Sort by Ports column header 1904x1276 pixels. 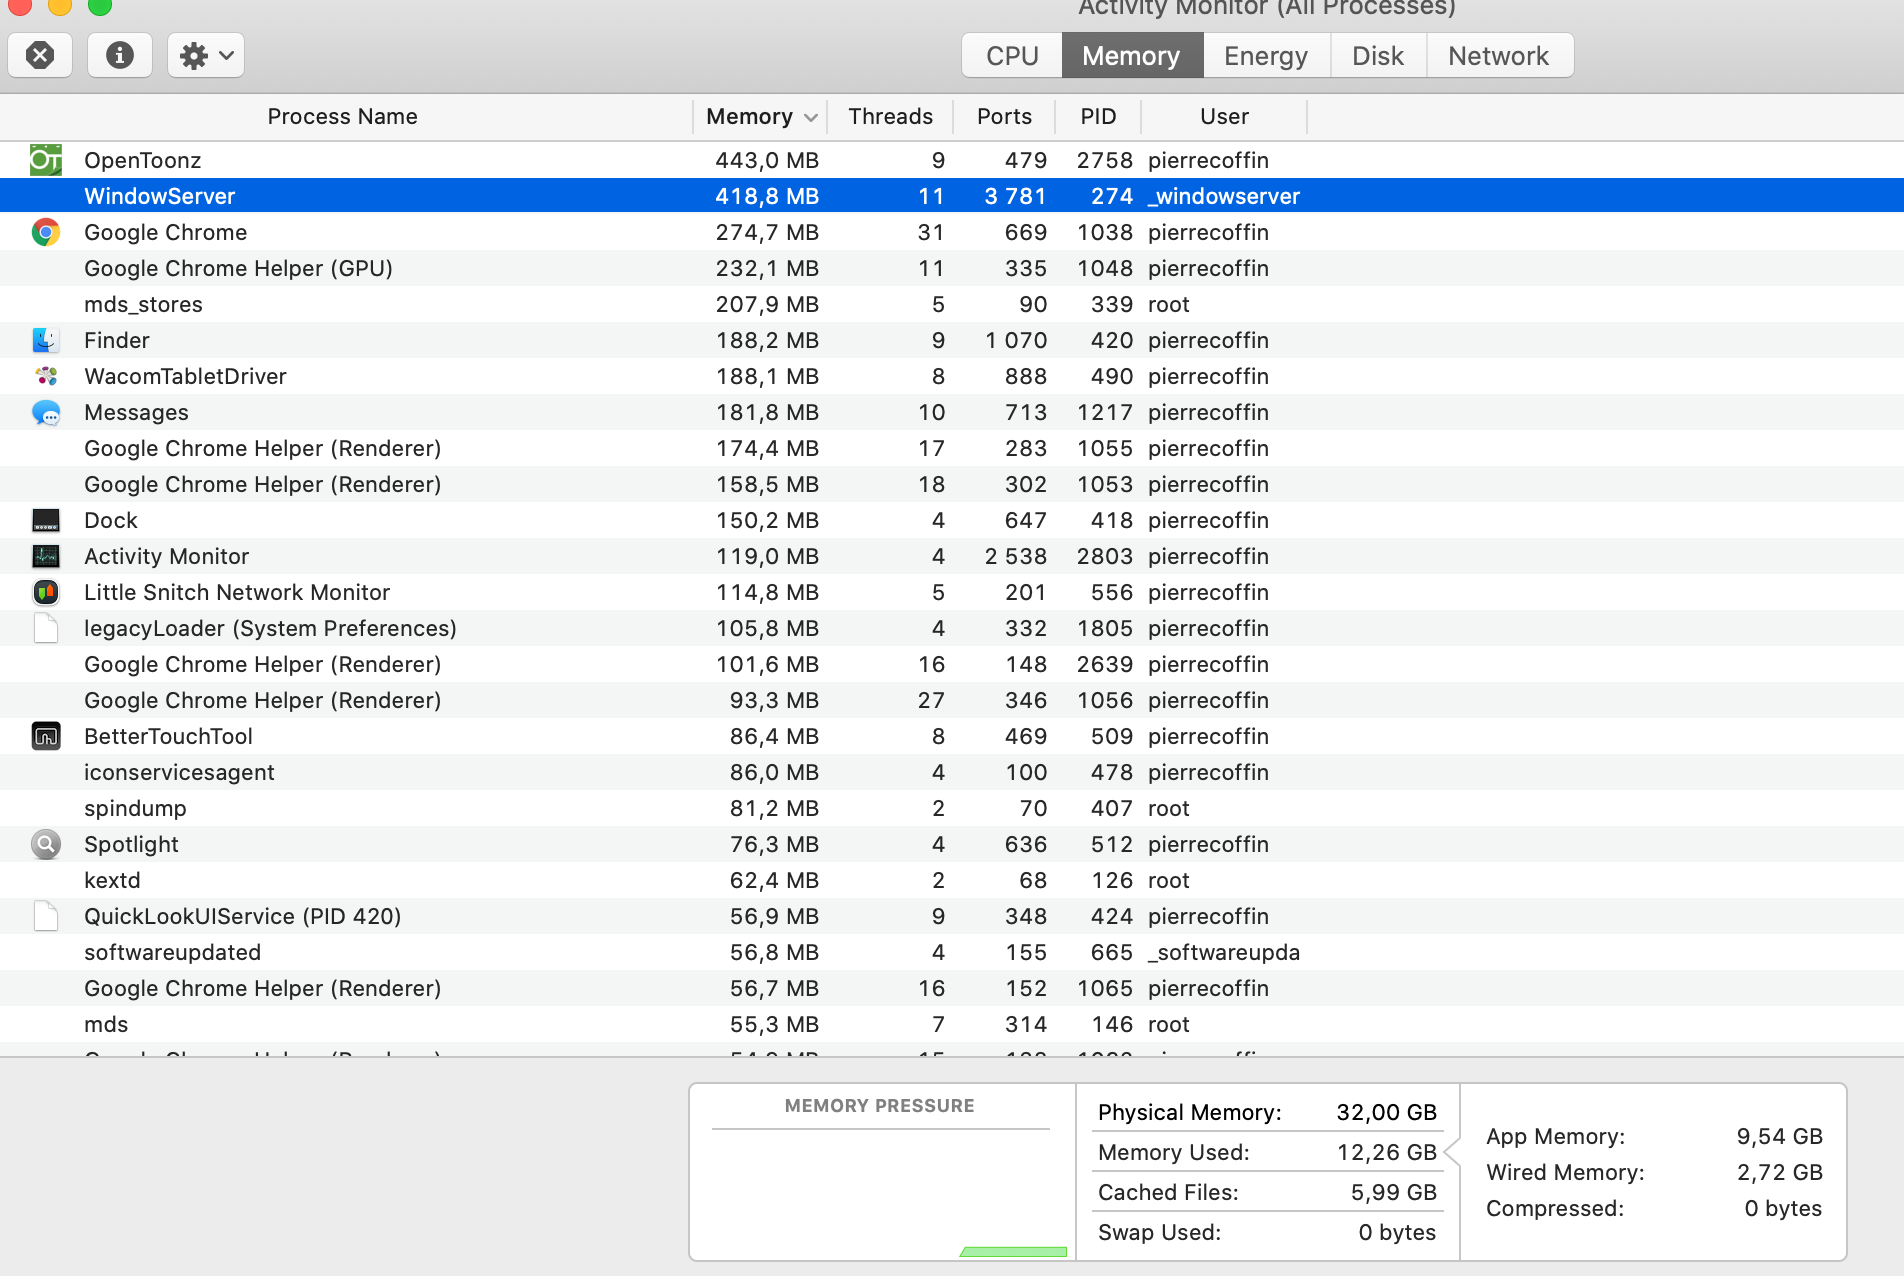[1004, 116]
